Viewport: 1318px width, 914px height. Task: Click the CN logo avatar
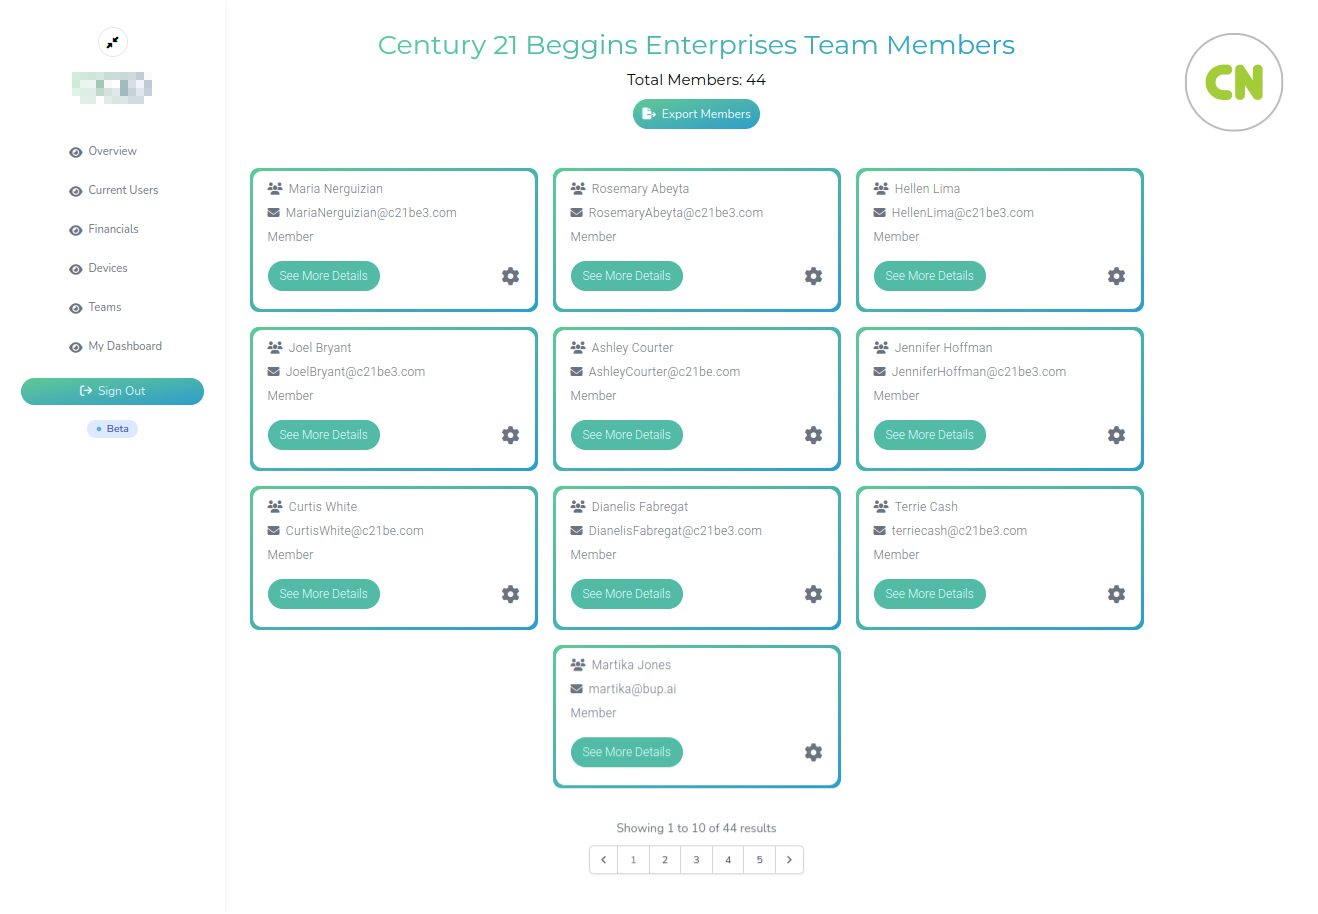click(1234, 82)
